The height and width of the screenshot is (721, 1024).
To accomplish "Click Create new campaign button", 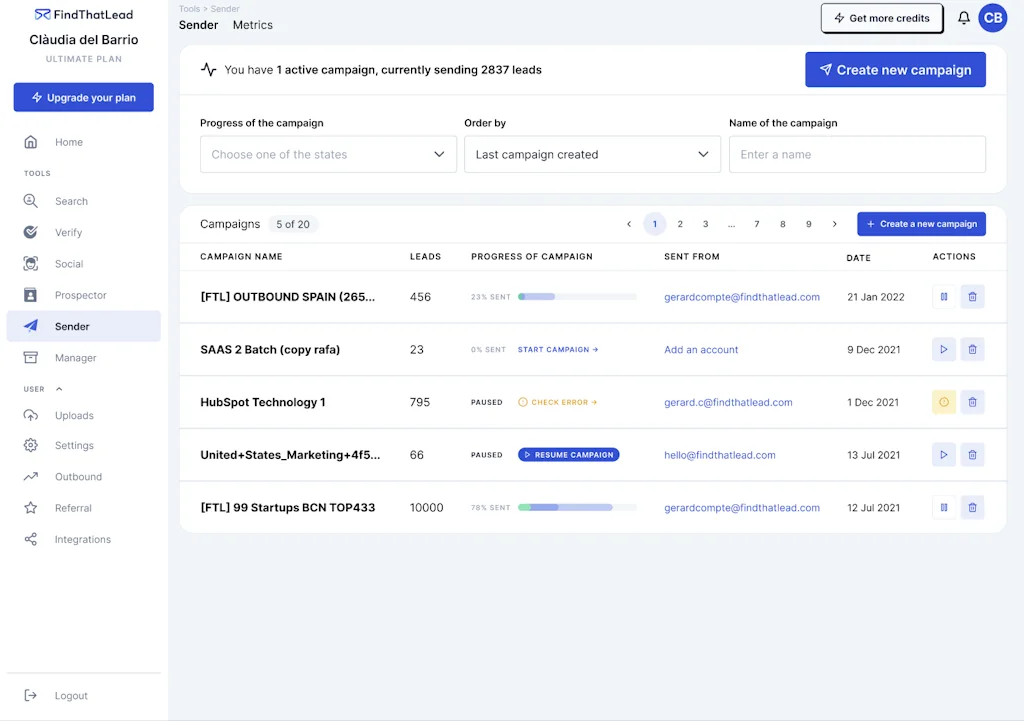I will (x=895, y=69).
